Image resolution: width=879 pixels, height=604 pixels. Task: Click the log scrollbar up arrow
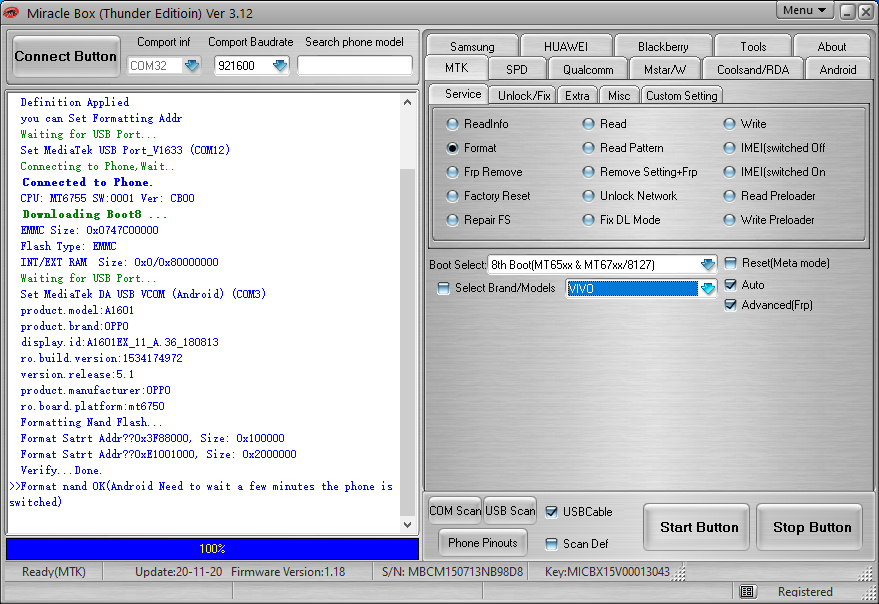tap(408, 102)
